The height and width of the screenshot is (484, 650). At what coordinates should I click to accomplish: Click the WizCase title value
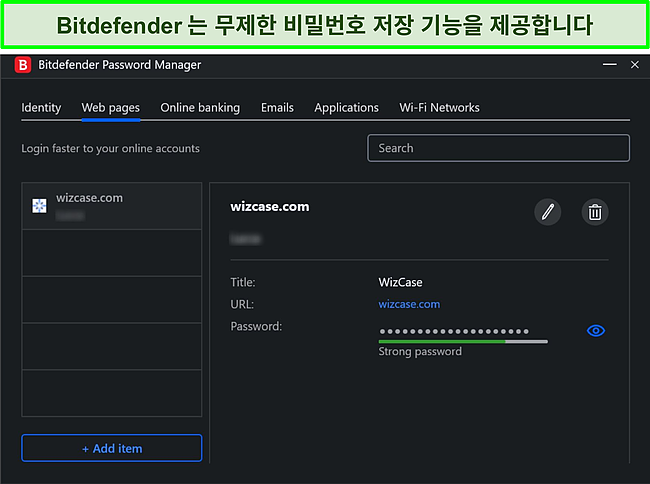[x=400, y=283]
